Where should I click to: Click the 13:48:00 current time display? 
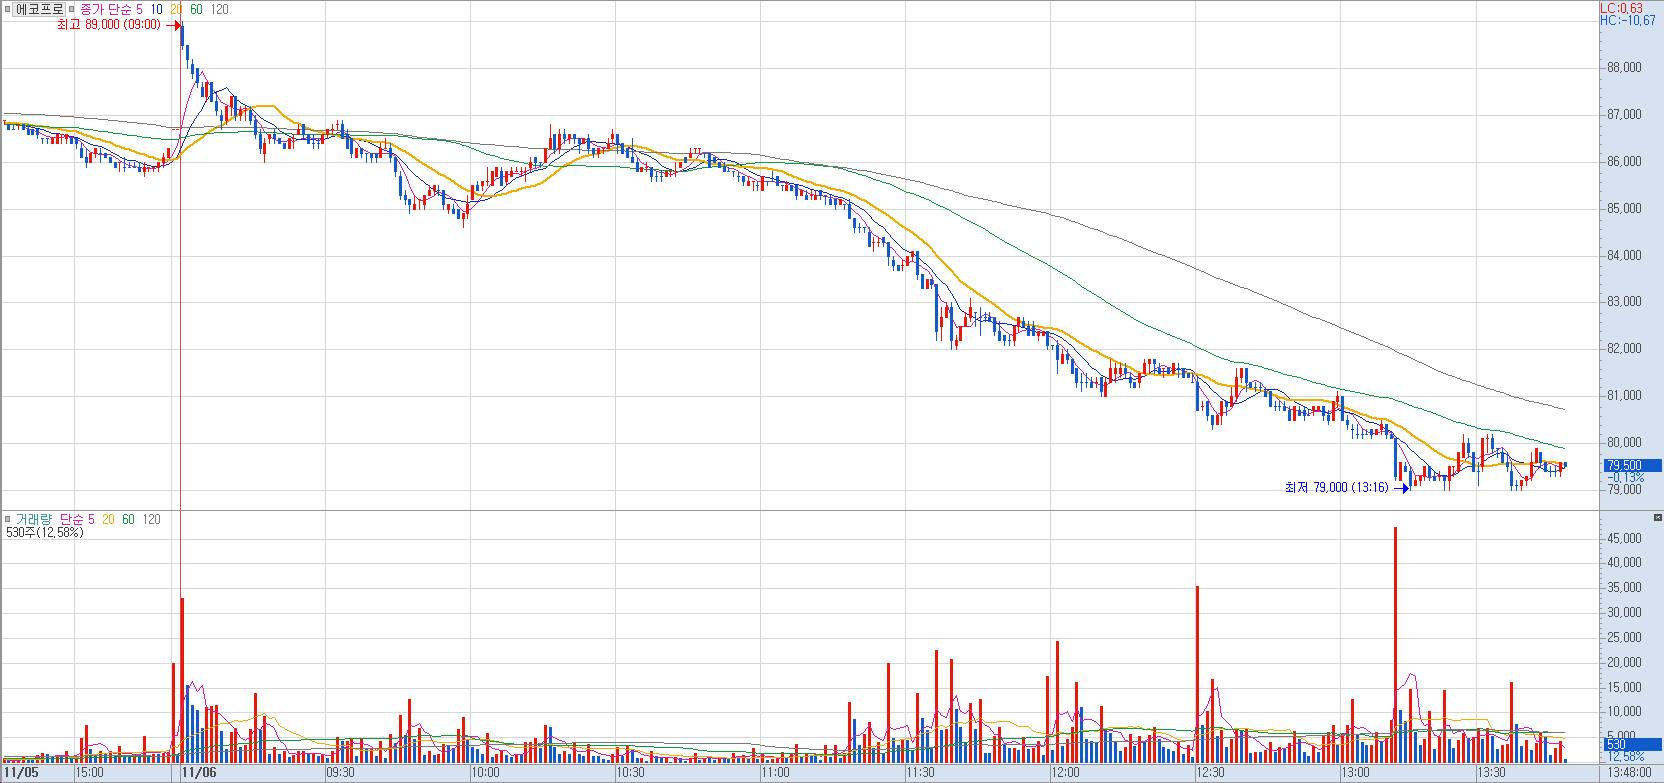(1630, 772)
